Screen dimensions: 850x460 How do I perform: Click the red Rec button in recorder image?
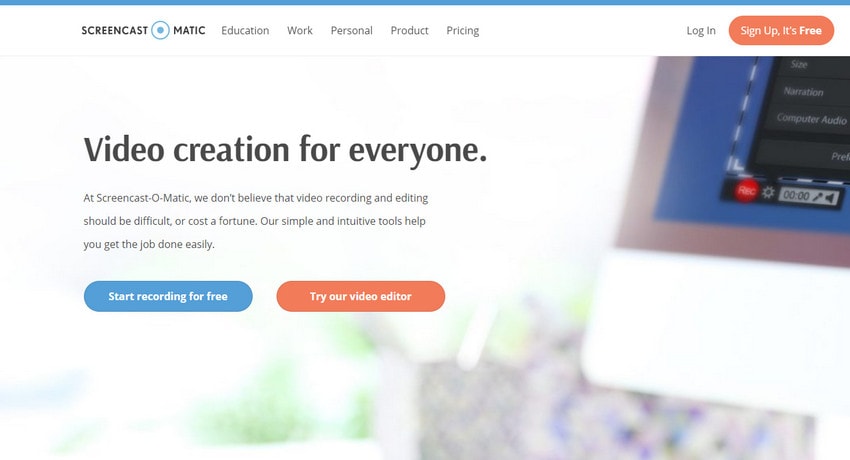[746, 190]
